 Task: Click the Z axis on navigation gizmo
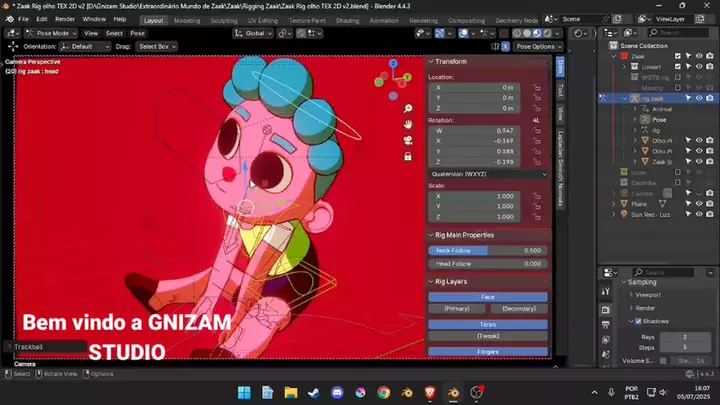(393, 64)
